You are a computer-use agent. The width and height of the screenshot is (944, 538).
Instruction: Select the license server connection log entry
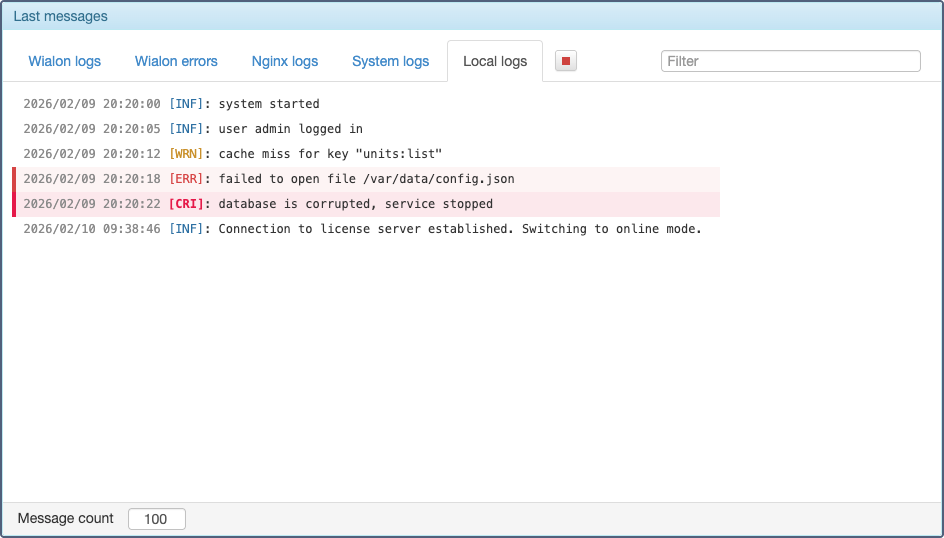pyautogui.click(x=460, y=229)
